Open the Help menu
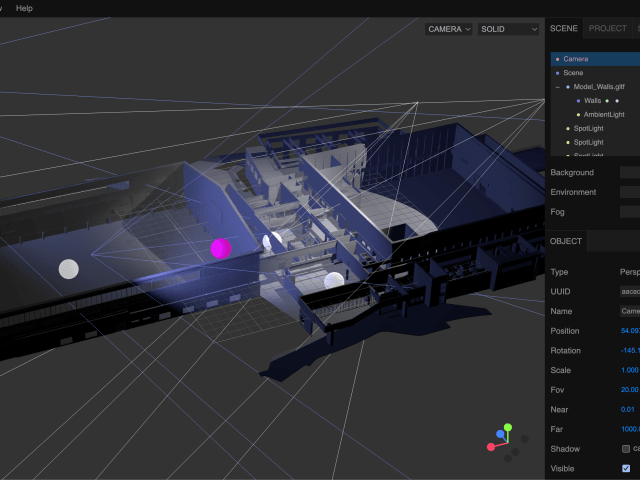This screenshot has width=640, height=480. pos(24,8)
